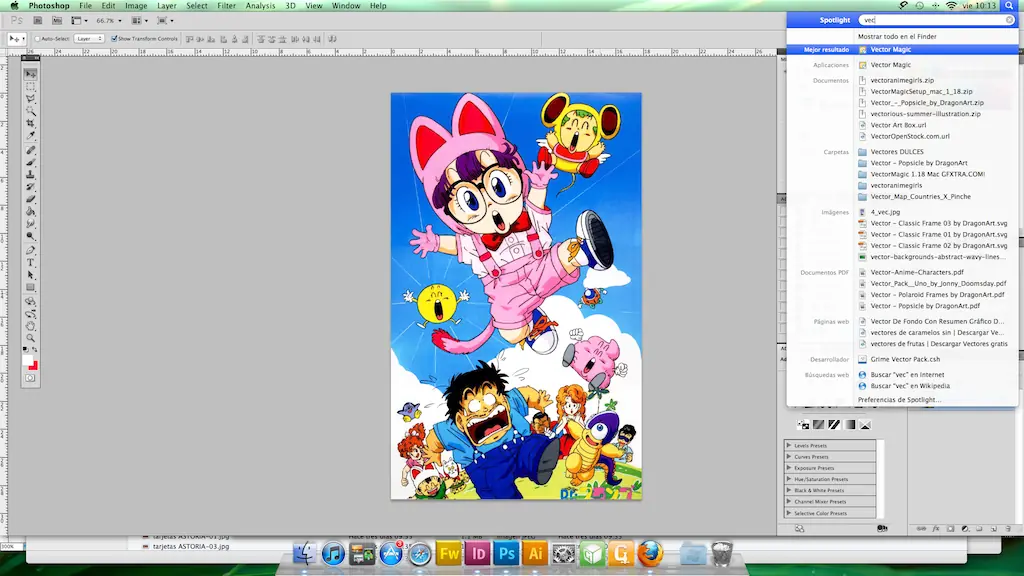This screenshot has height=576, width=1024.
Task: Open the Trash in the Dock
Action: [x=722, y=554]
